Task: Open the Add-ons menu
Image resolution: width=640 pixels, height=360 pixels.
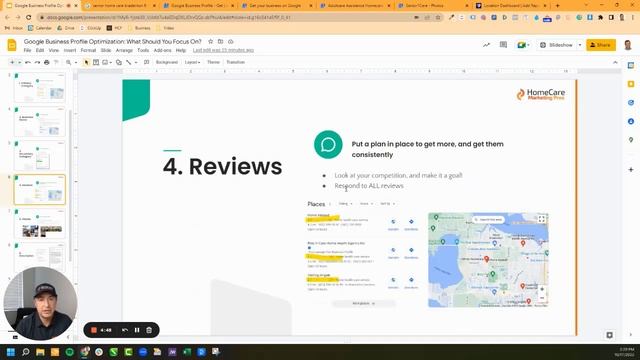Action: tap(162, 50)
